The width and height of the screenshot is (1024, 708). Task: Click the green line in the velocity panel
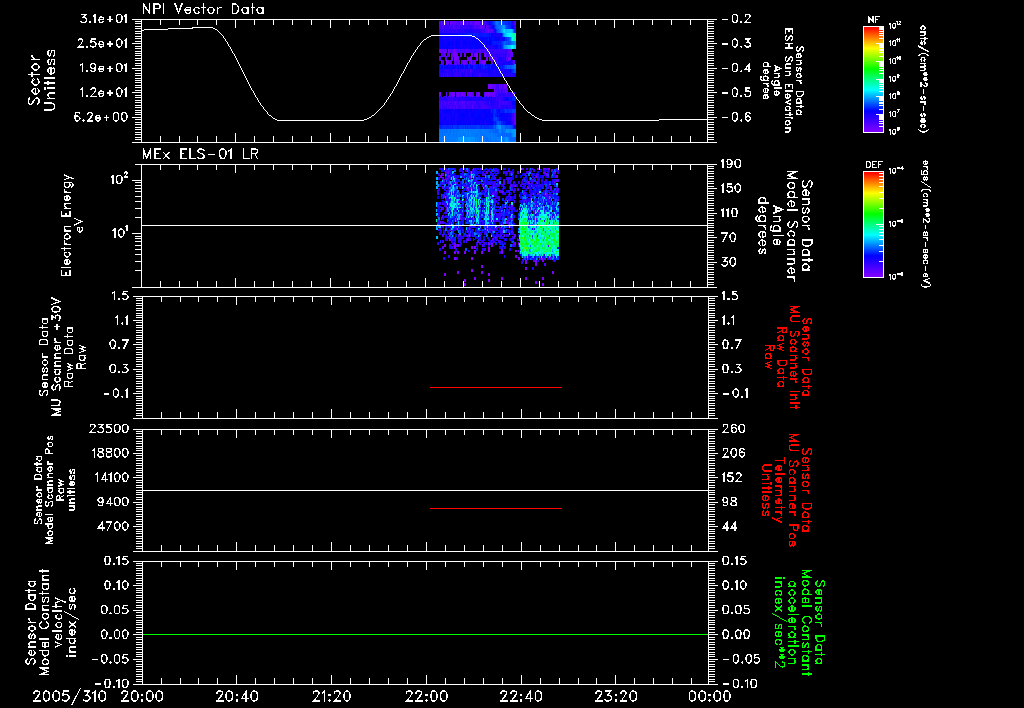pos(425,634)
